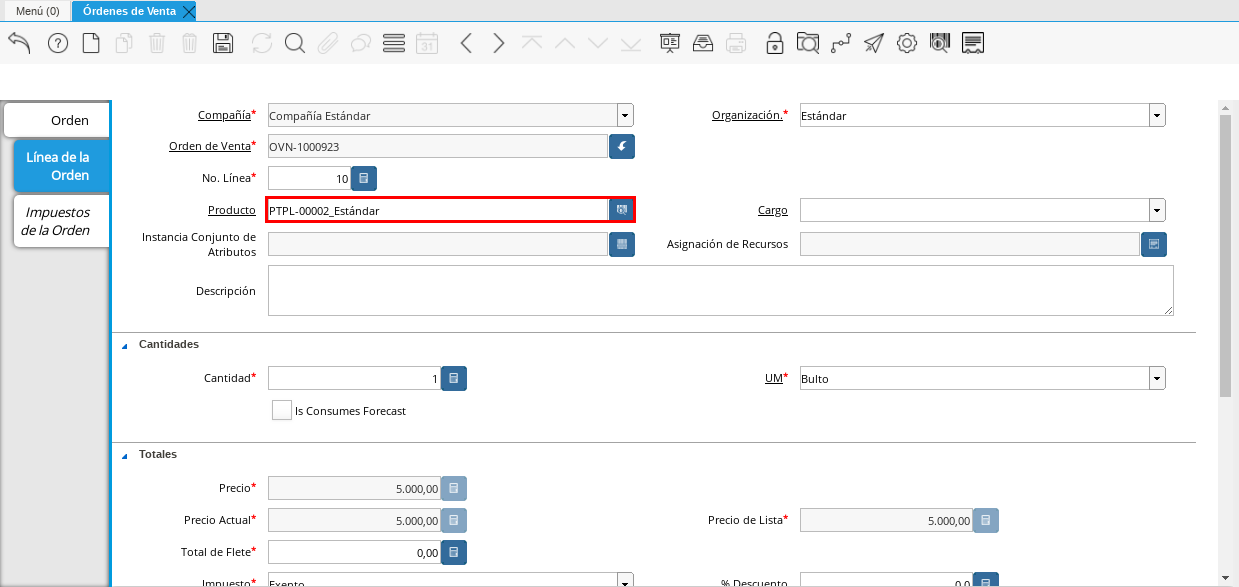
Task: Open the Impuesto dropdown arrow
Action: point(625,581)
